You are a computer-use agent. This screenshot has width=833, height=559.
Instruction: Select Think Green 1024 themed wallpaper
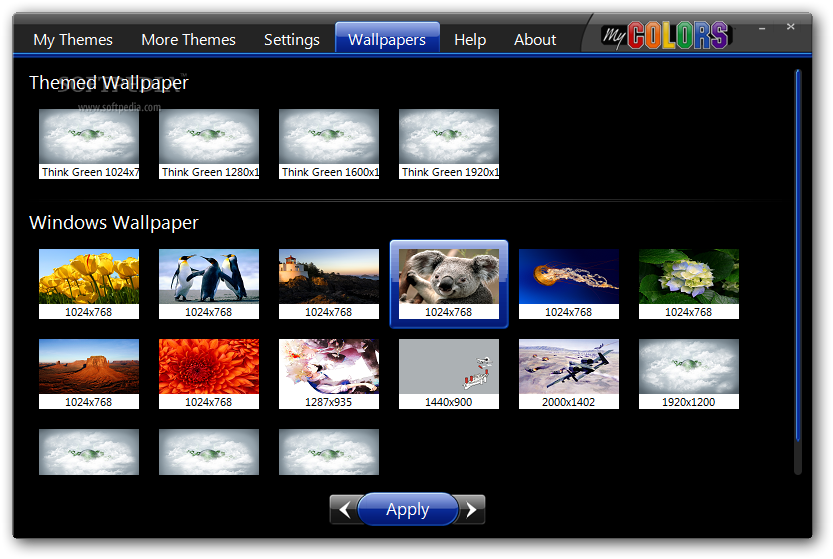(89, 144)
